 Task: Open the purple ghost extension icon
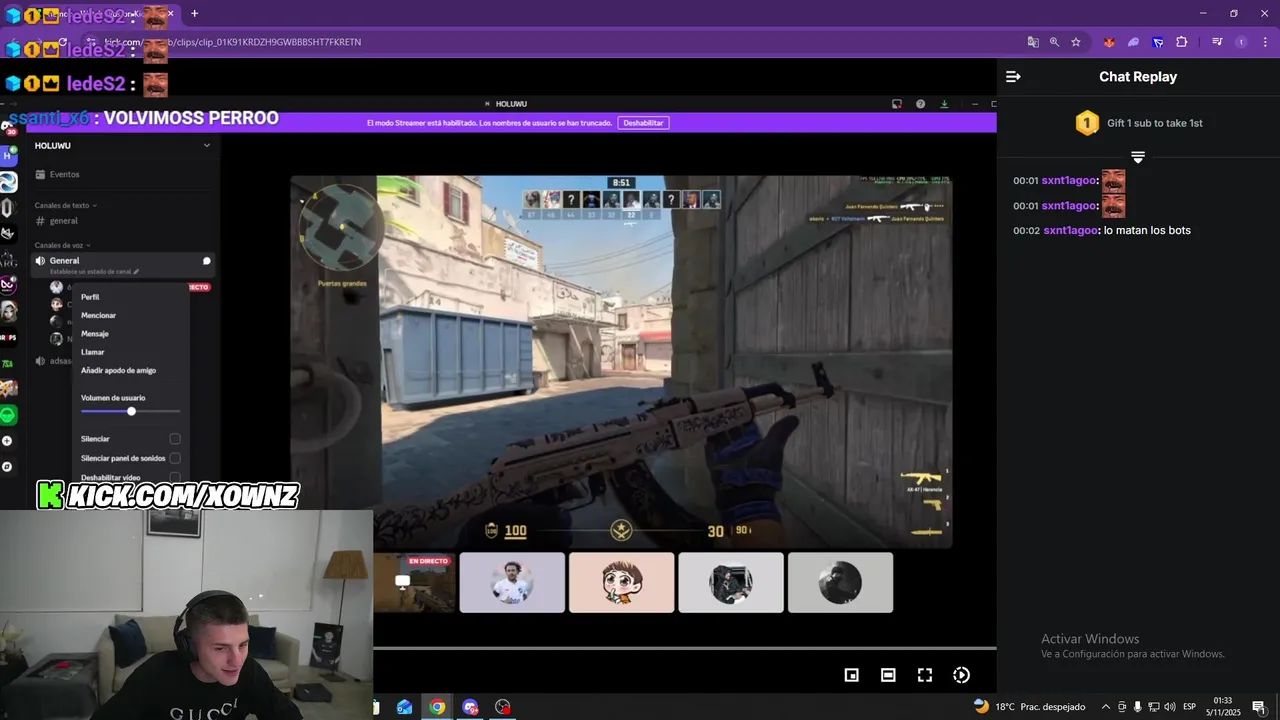1133,42
